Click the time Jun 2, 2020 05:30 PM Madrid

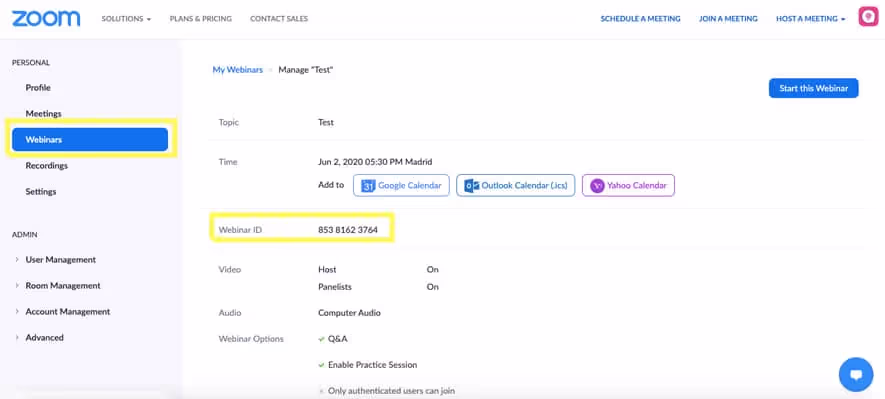[x=375, y=162]
